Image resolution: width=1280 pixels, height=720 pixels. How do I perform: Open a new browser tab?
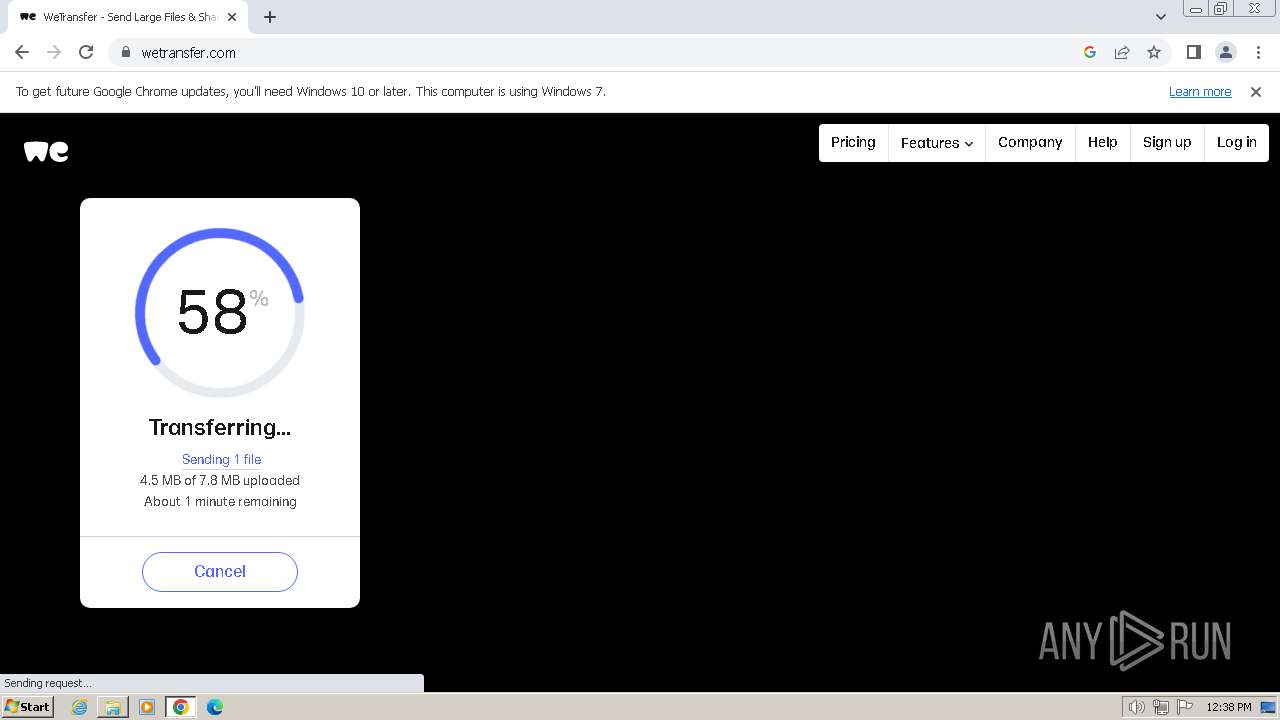[270, 17]
